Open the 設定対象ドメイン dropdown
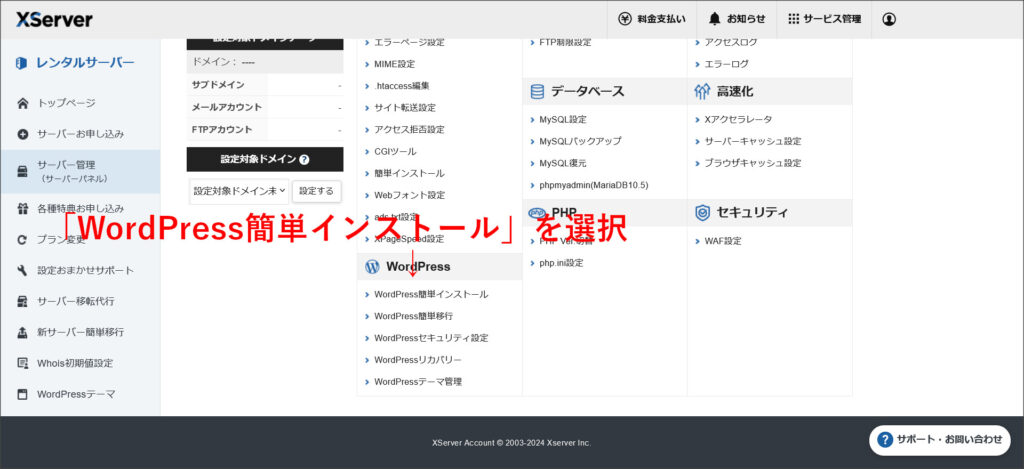1024x469 pixels. (239, 191)
